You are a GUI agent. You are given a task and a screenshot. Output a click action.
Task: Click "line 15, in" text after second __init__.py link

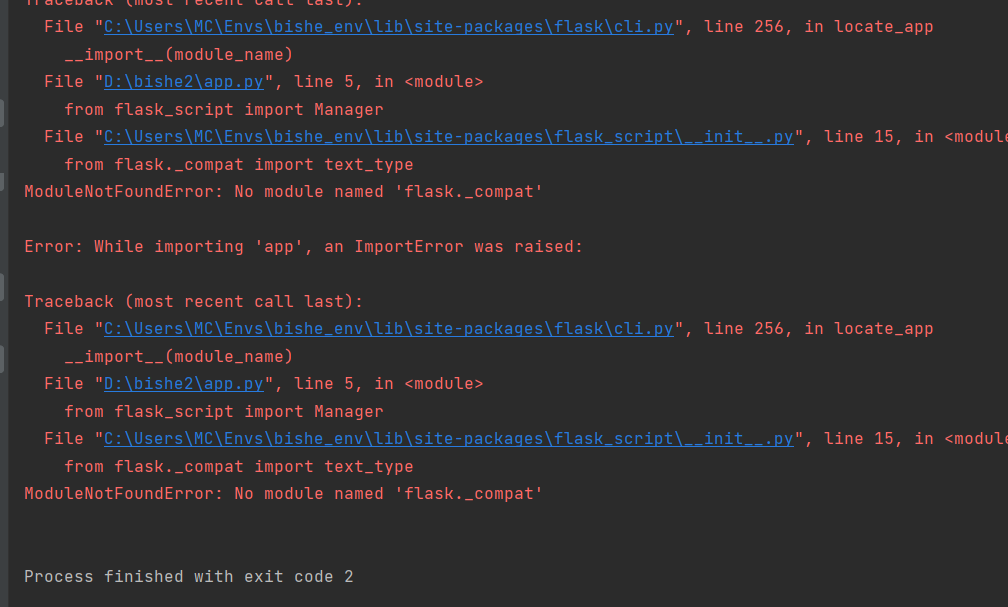tap(879, 439)
